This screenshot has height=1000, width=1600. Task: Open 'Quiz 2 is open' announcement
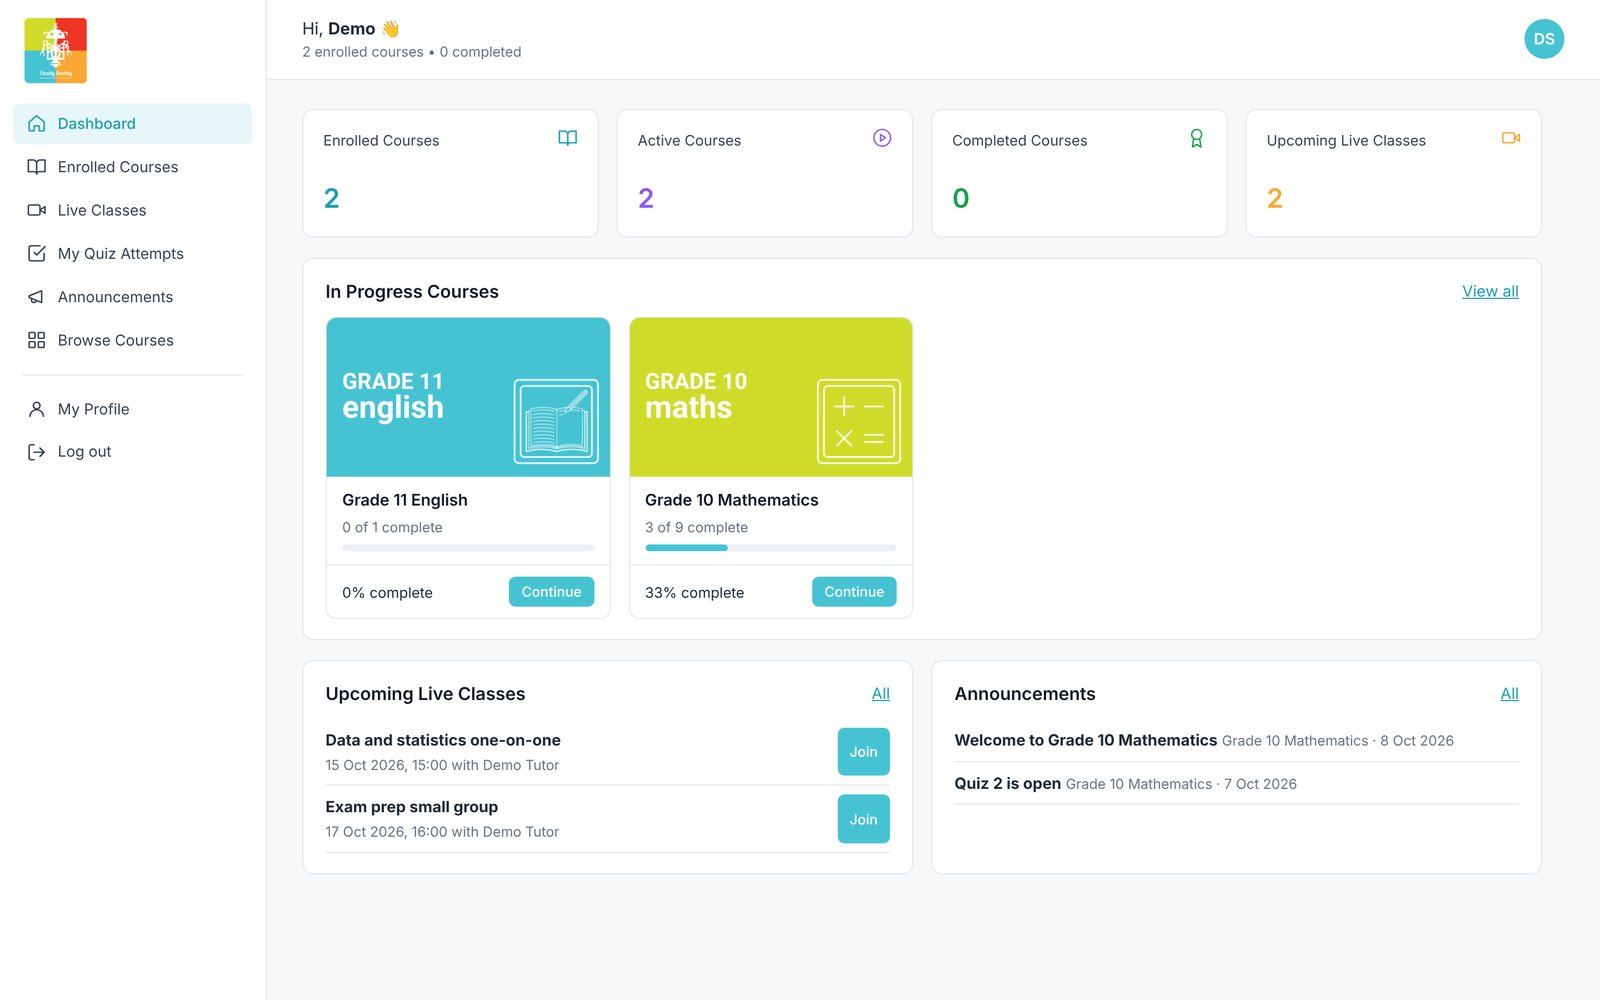click(x=1008, y=784)
